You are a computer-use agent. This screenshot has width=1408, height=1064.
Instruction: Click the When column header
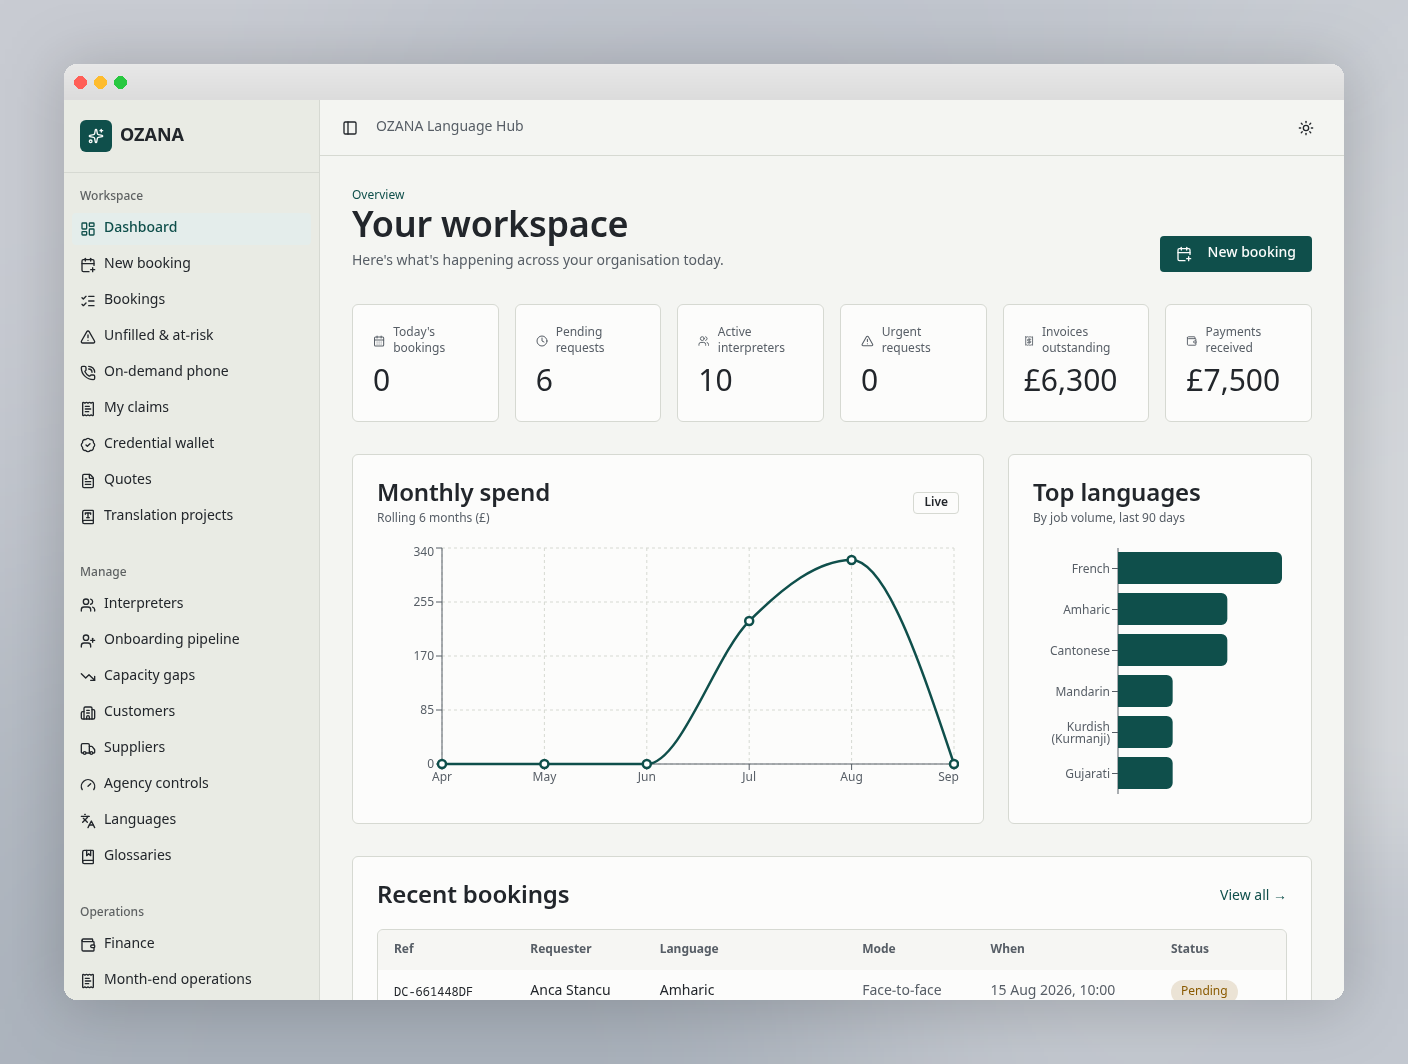click(x=1007, y=949)
